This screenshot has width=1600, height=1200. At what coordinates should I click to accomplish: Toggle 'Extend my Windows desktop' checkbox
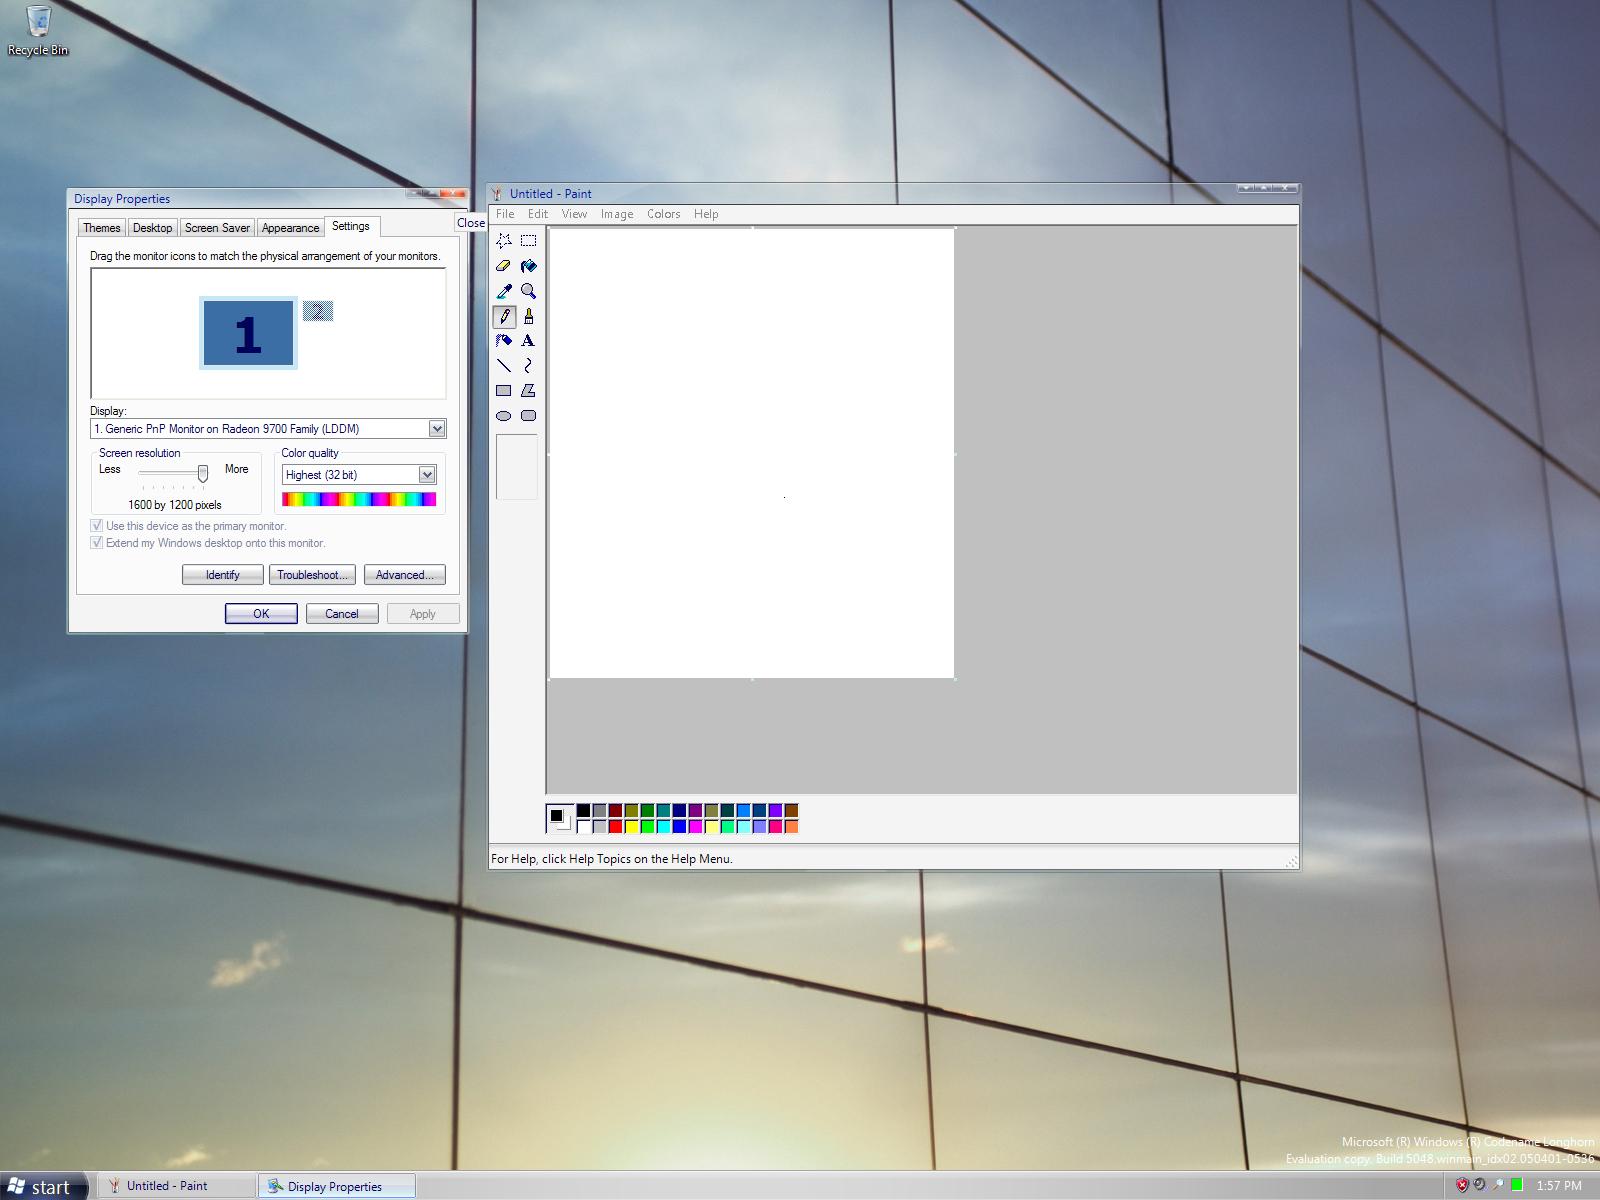pos(97,543)
